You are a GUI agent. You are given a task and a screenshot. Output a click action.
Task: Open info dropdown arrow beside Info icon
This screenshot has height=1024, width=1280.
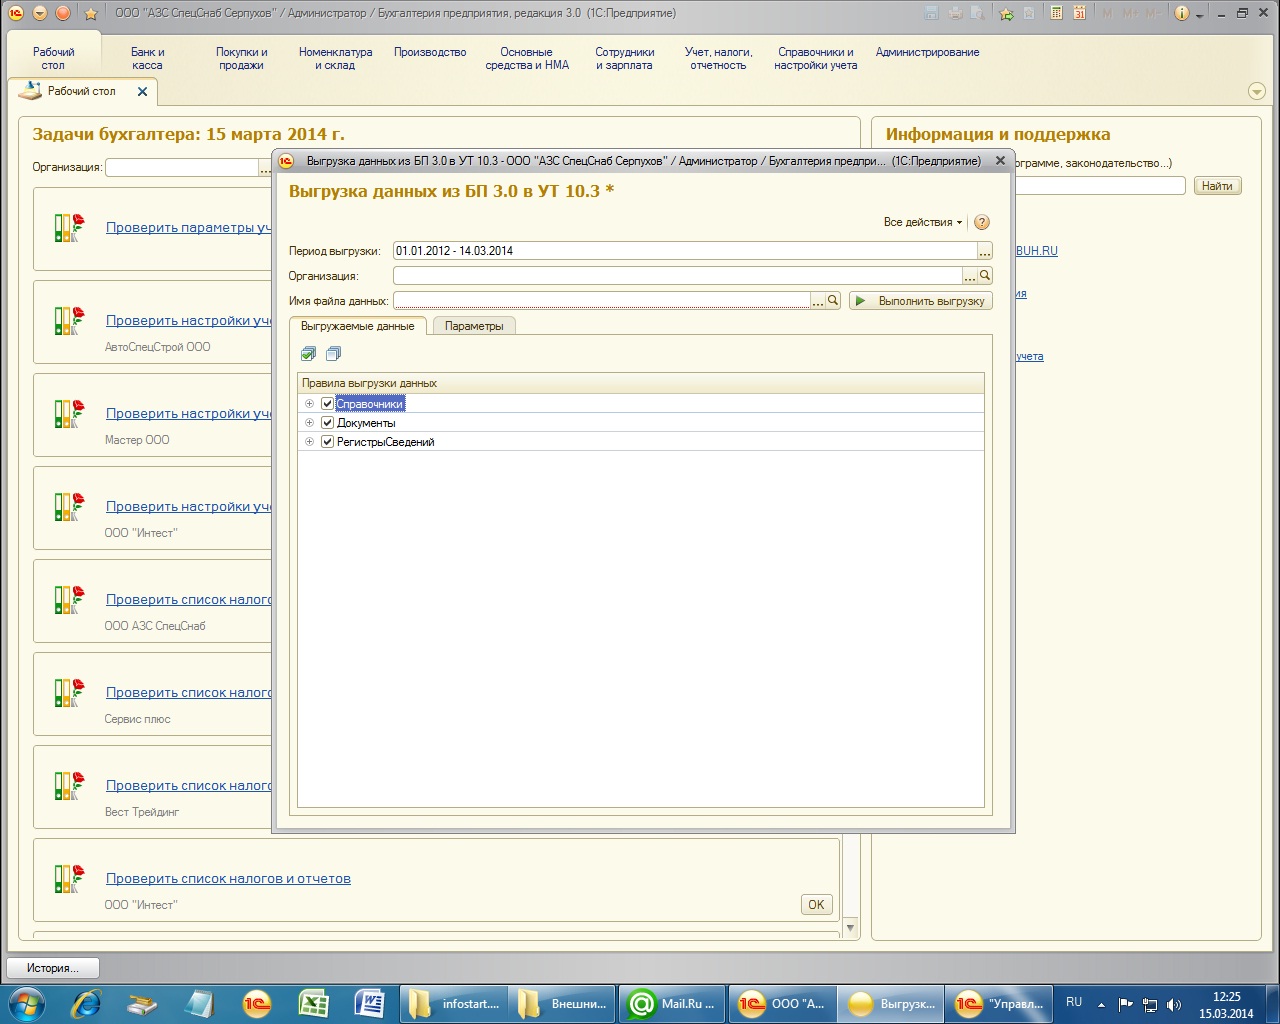1200,14
